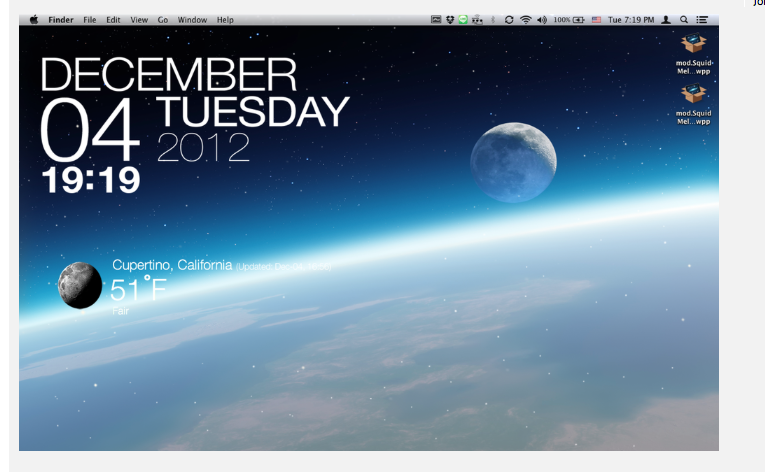Open Notification Center list icon
The image size is (765, 472).
point(702,20)
